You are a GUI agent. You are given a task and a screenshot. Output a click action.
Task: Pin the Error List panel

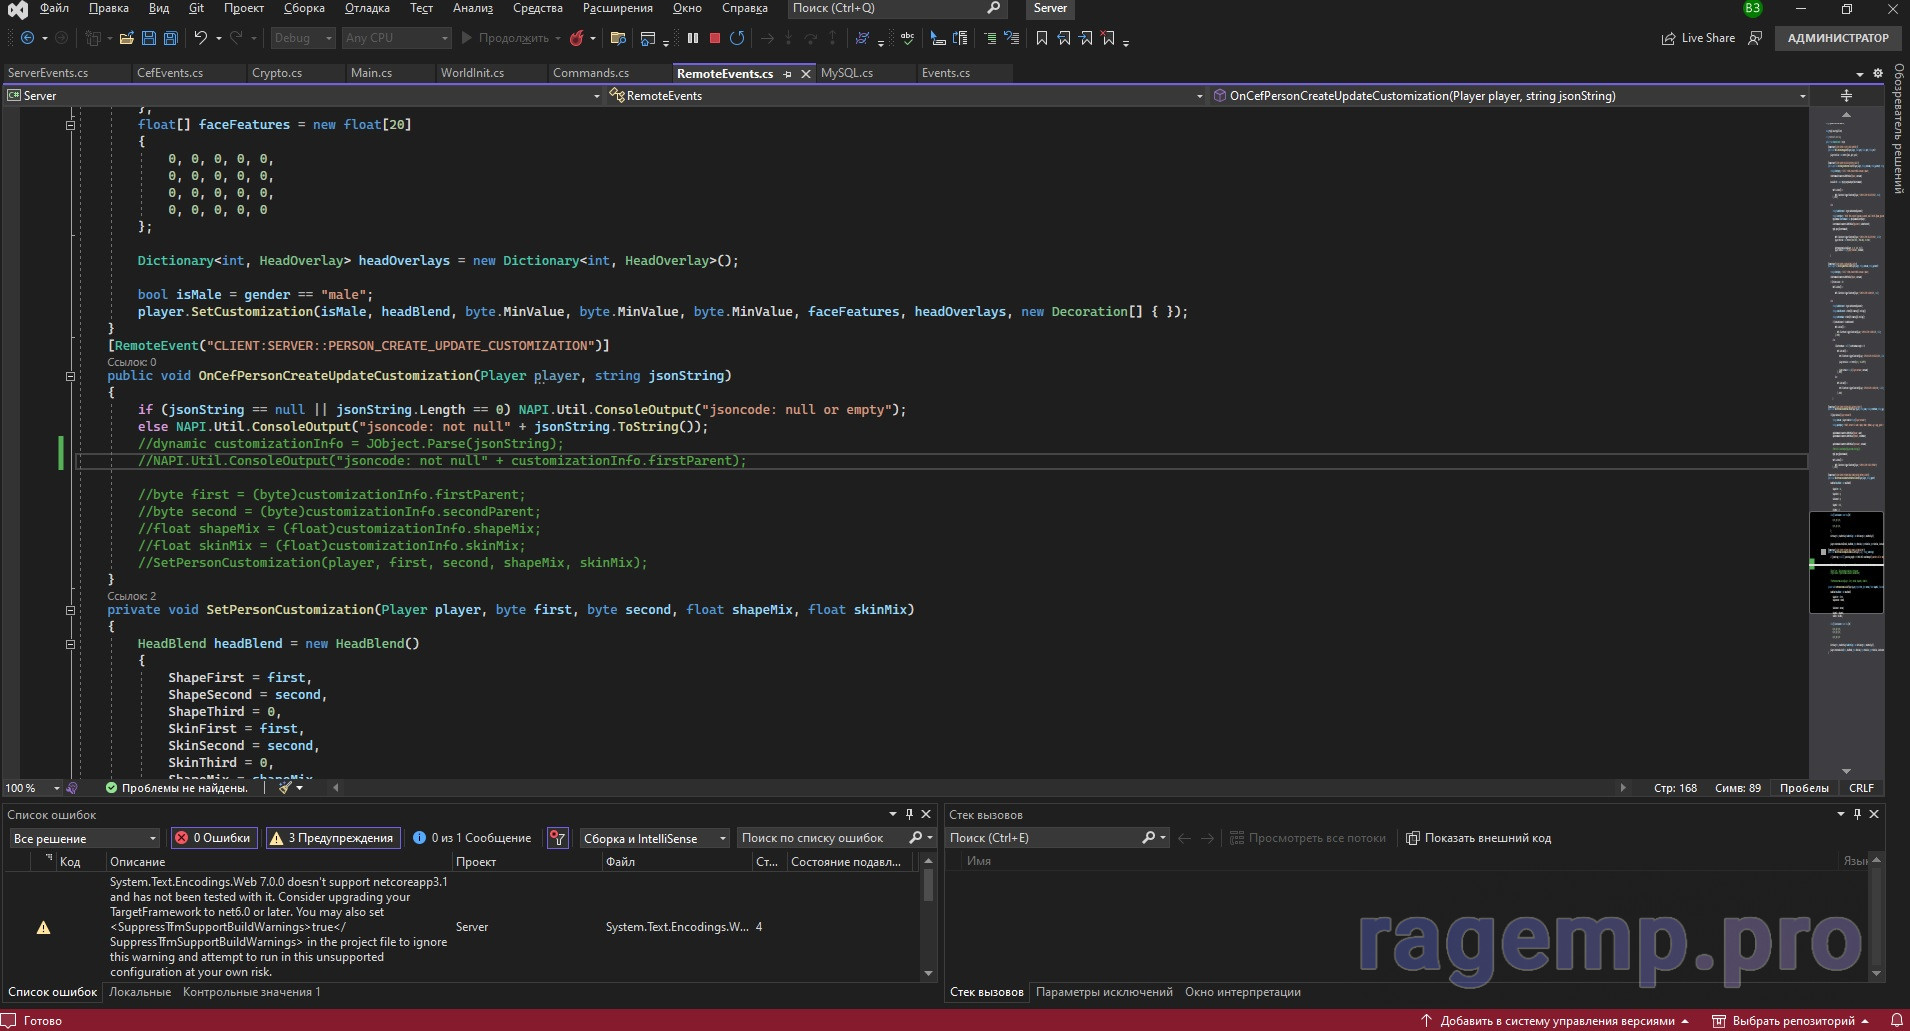(909, 814)
